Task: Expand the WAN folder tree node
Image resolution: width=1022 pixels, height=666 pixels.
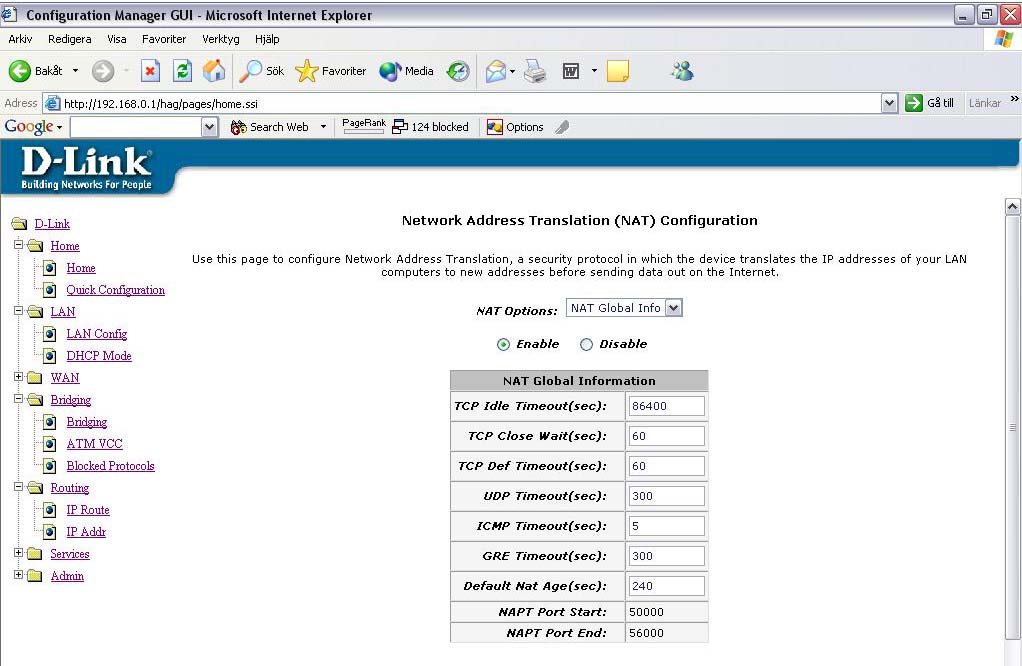Action: pyautogui.click(x=18, y=377)
